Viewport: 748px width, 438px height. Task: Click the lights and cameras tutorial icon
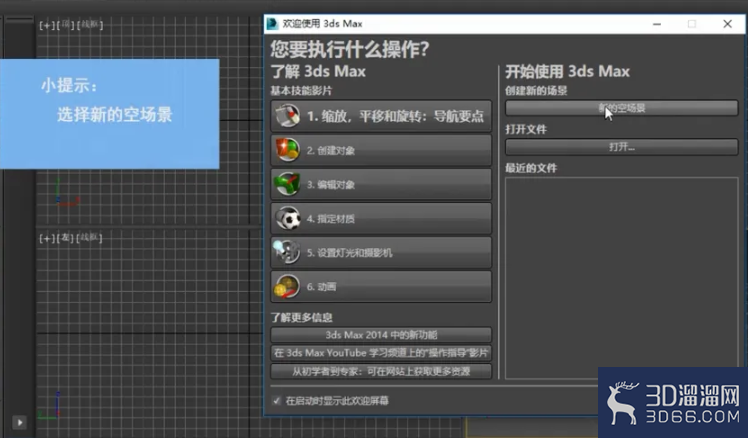(287, 252)
